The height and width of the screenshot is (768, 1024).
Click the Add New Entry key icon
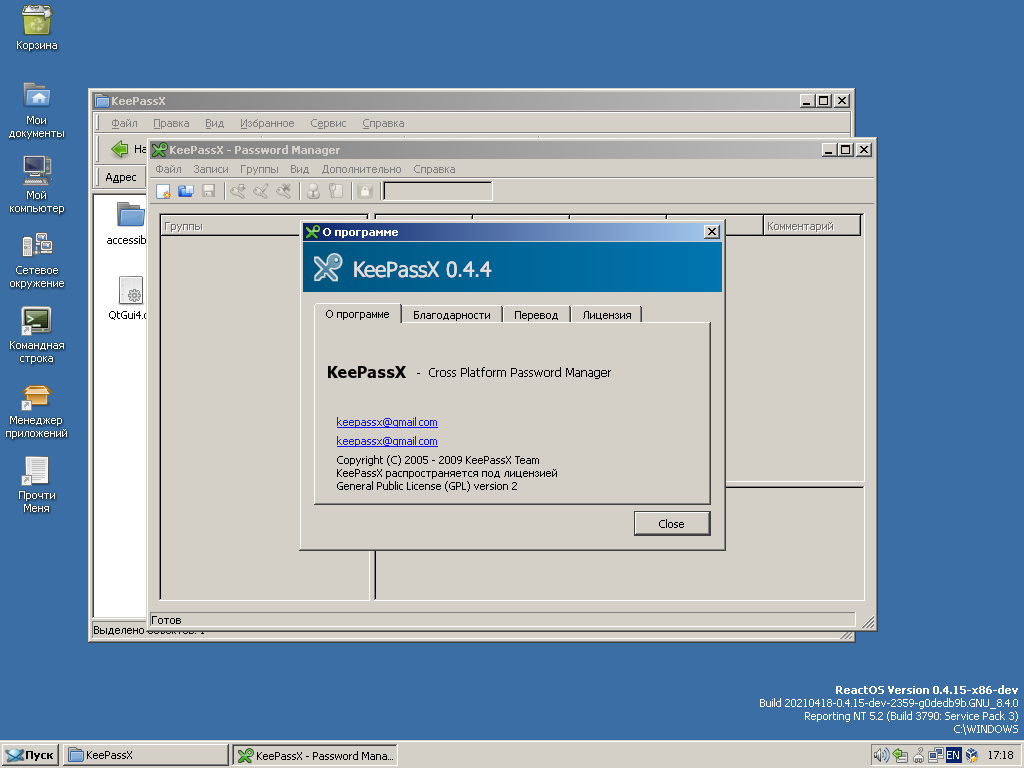click(238, 191)
